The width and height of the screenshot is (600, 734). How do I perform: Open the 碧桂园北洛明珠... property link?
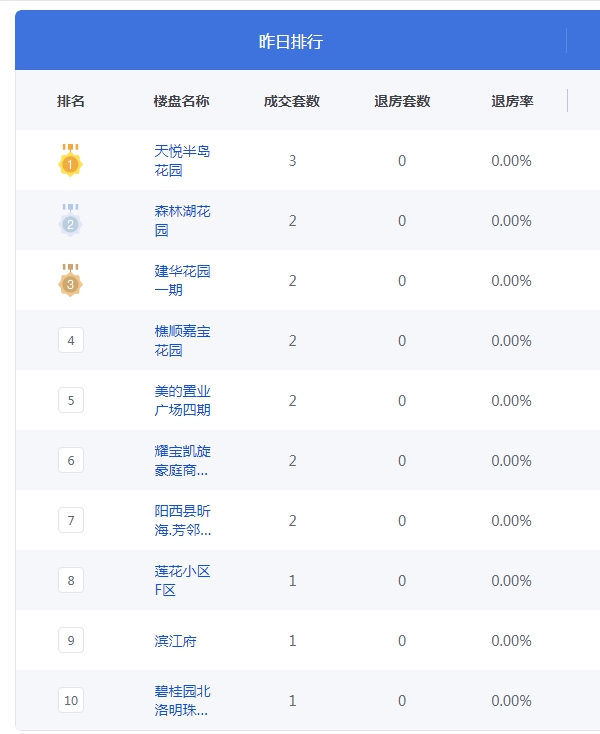click(x=183, y=701)
